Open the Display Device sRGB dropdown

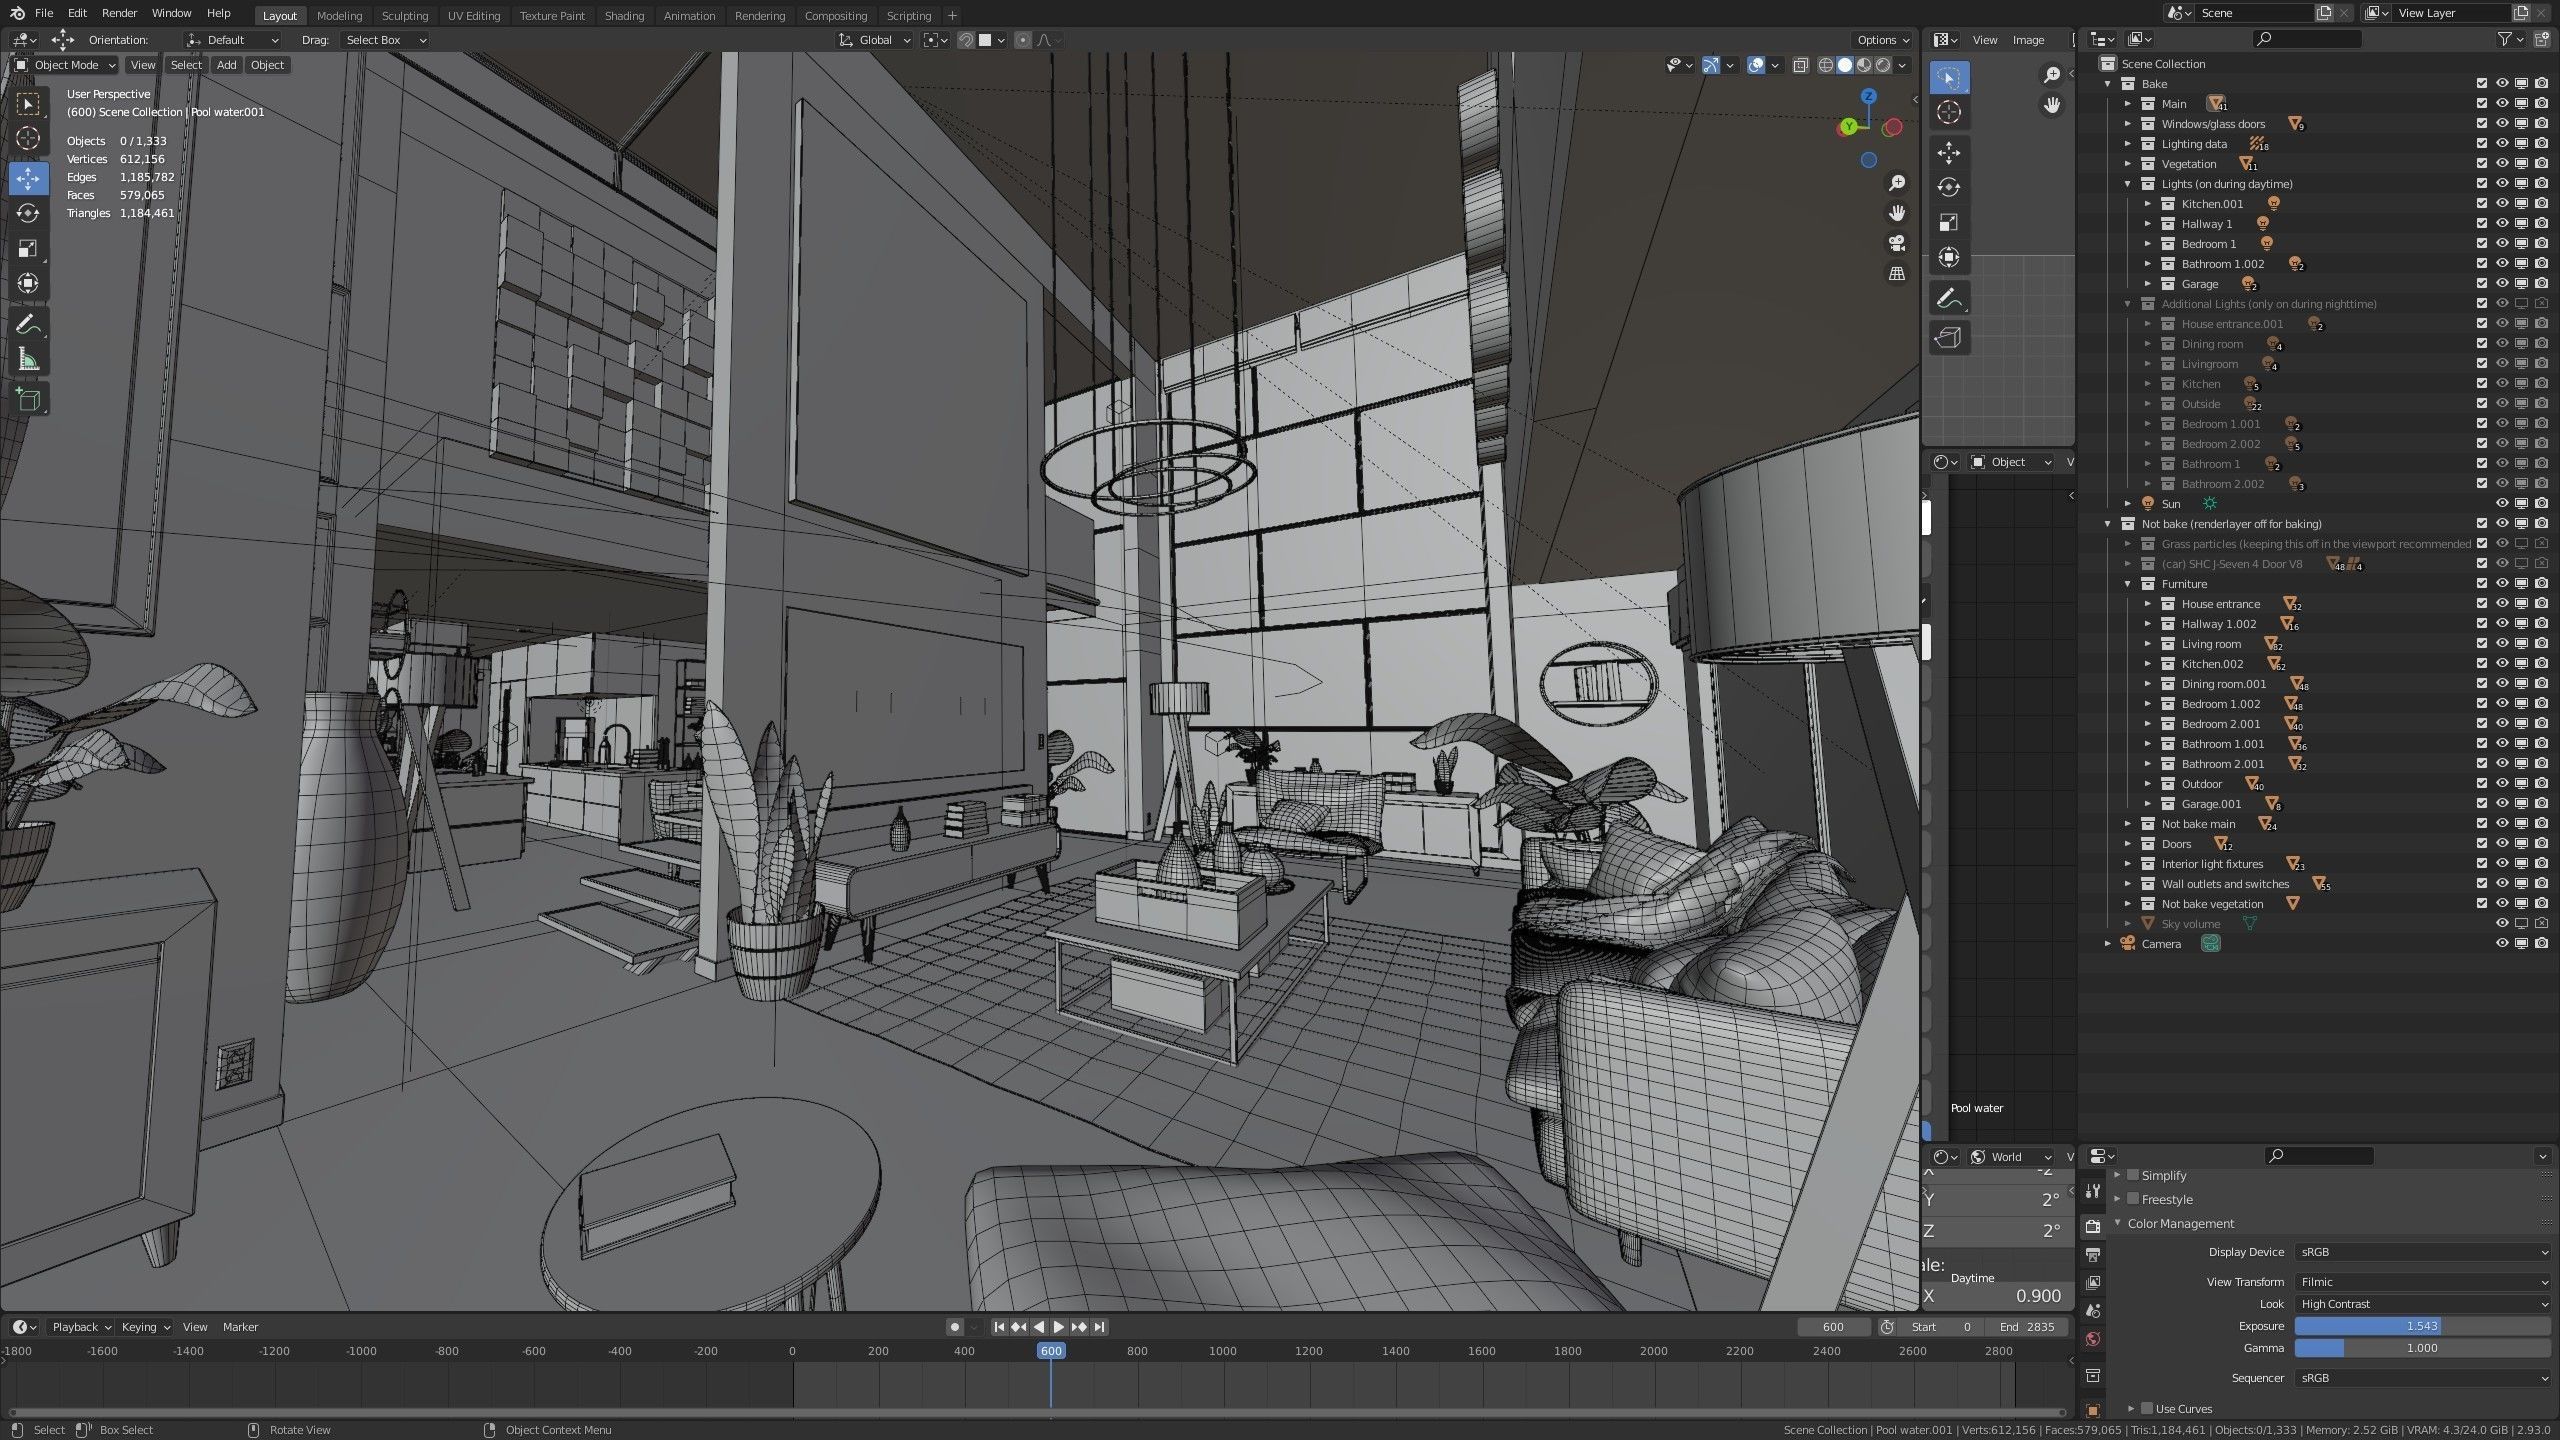[x=2423, y=1252]
